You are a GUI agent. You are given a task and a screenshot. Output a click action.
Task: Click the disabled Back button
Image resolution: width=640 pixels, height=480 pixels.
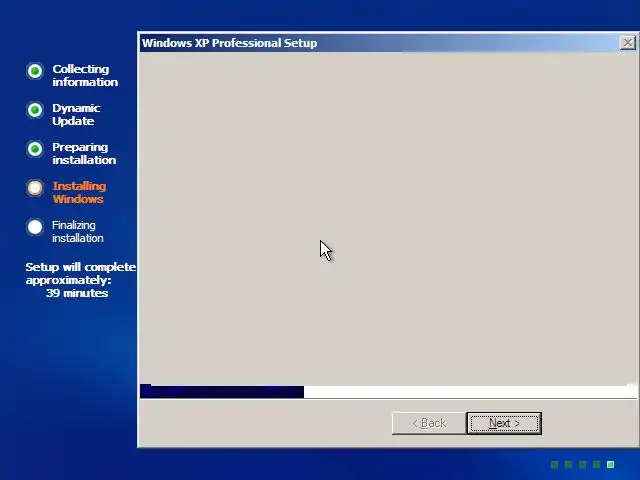pos(429,423)
